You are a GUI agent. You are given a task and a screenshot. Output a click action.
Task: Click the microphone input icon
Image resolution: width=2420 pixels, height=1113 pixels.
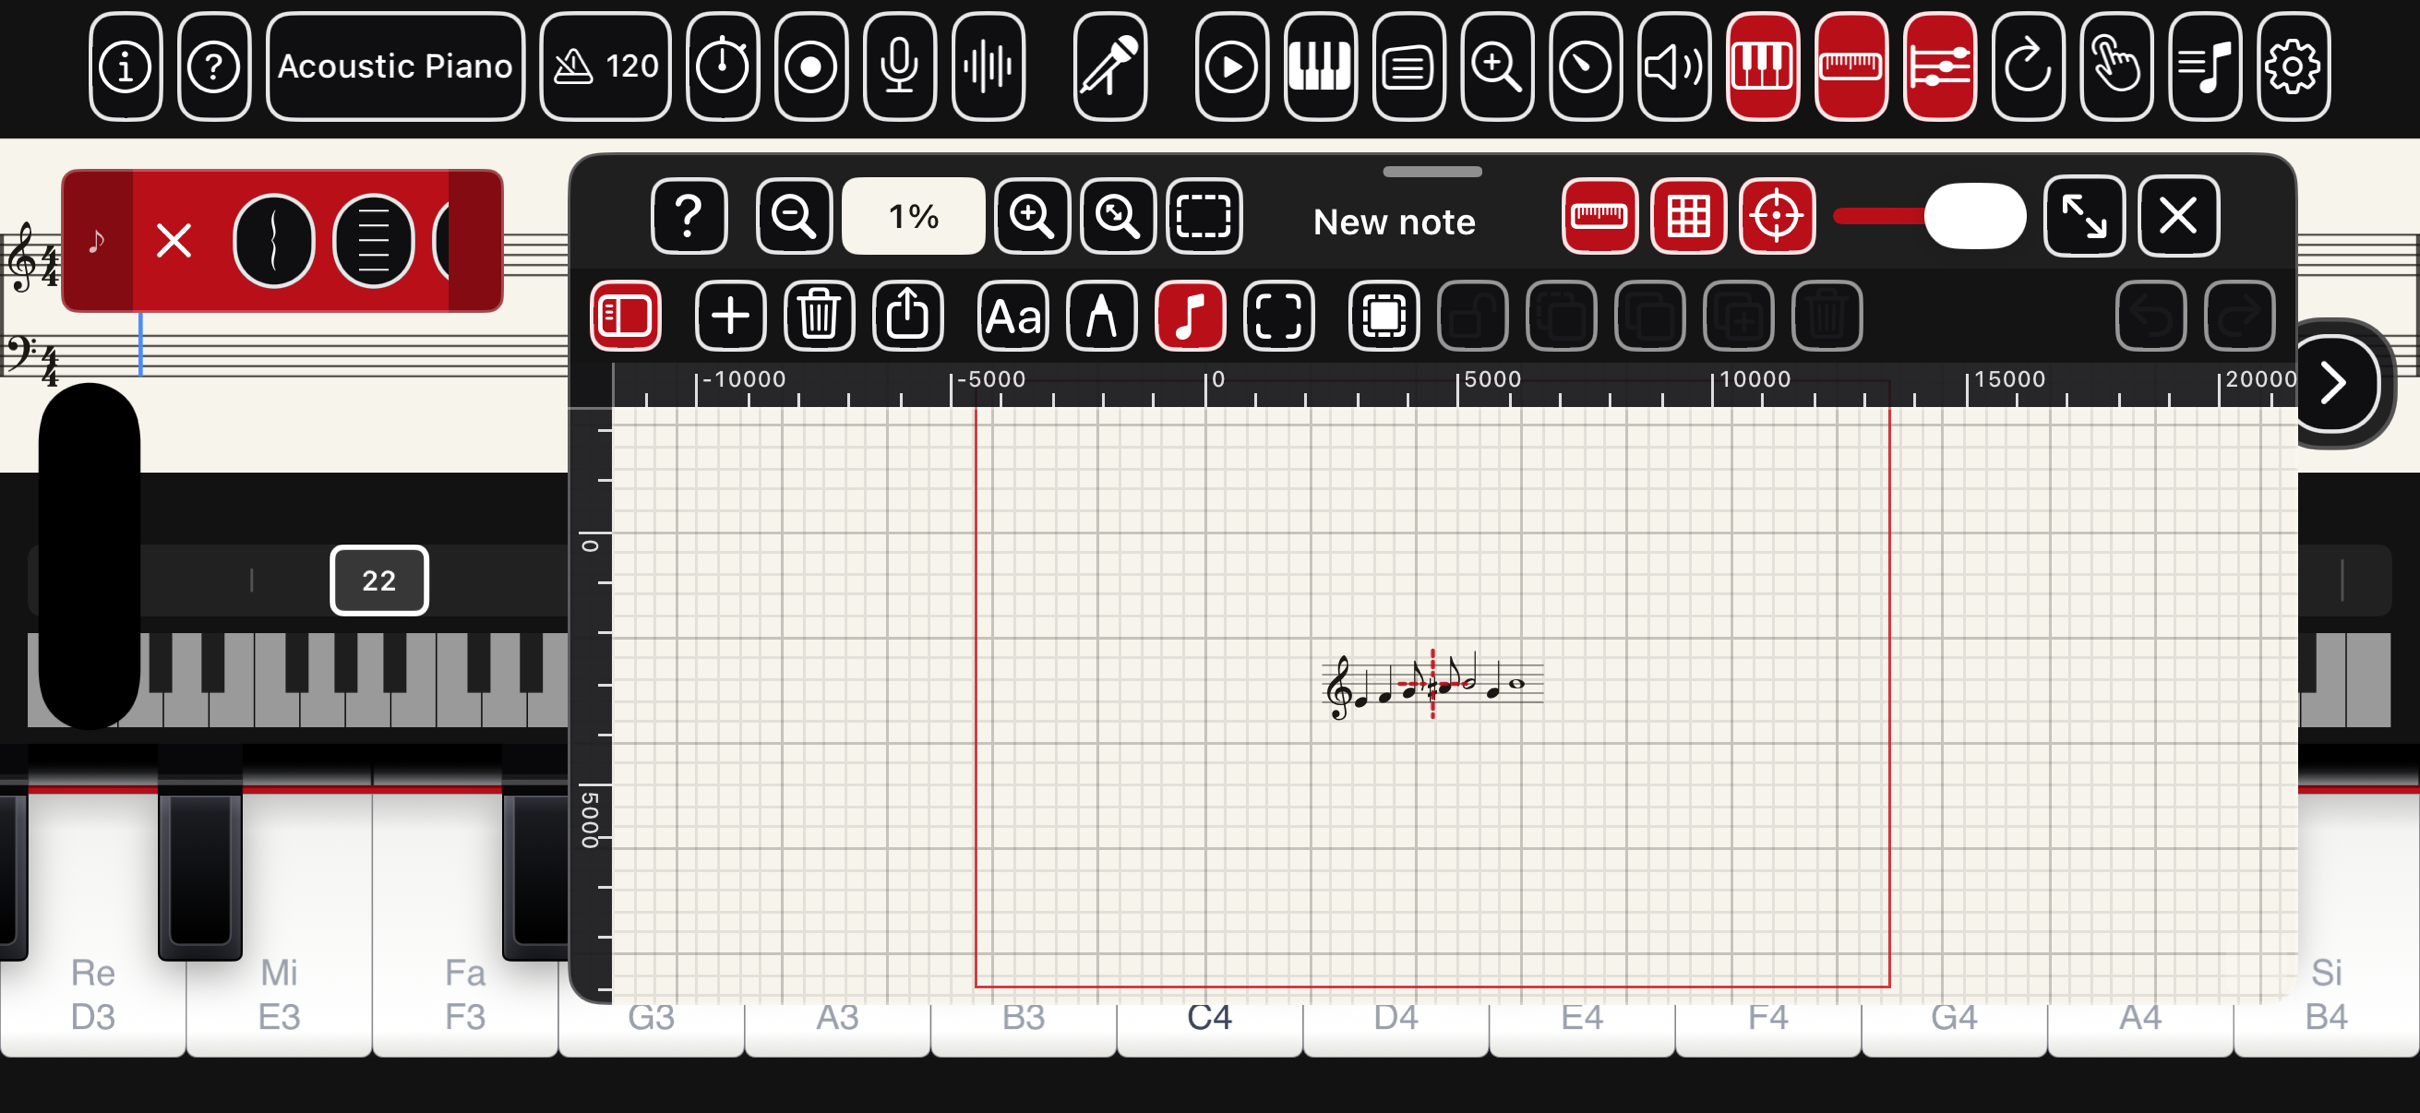point(899,67)
